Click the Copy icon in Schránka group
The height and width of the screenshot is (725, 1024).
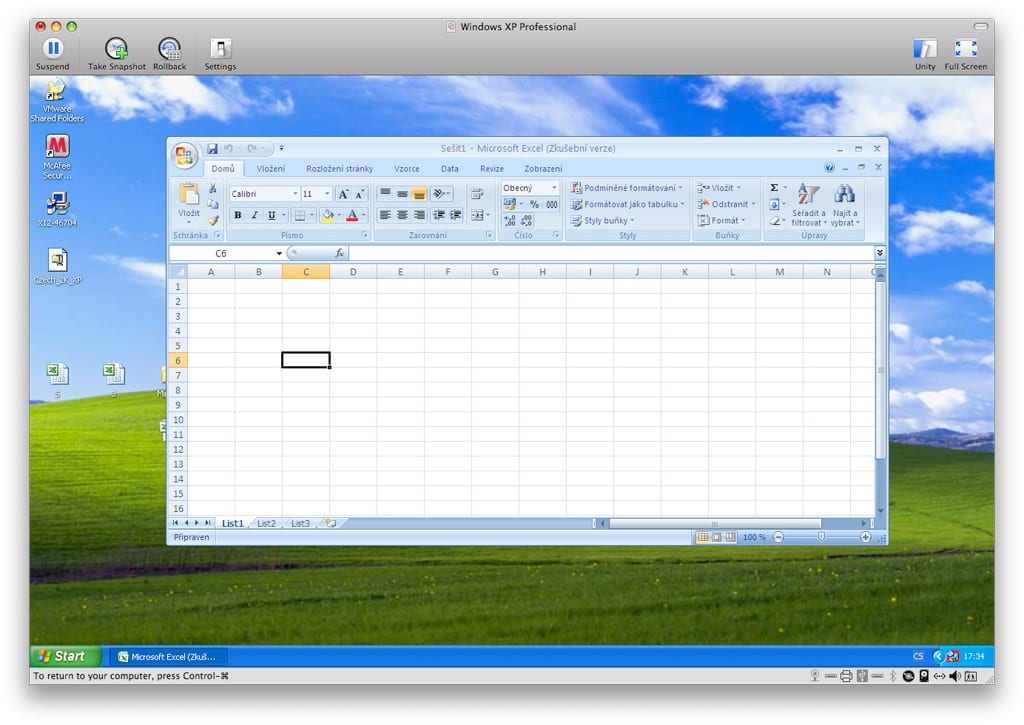[x=213, y=204]
